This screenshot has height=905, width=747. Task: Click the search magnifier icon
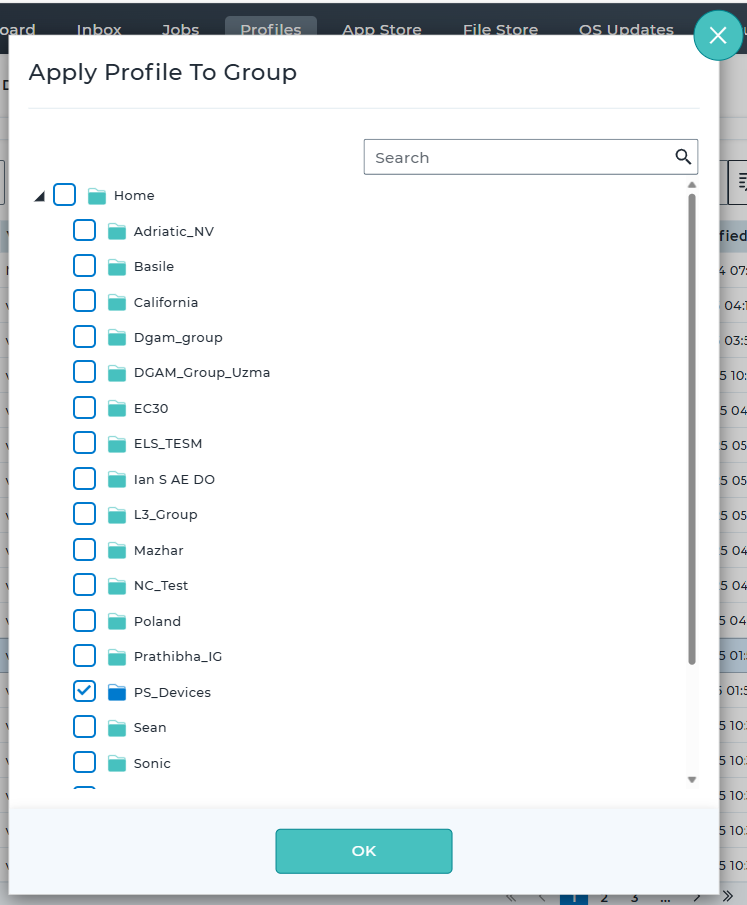(683, 157)
